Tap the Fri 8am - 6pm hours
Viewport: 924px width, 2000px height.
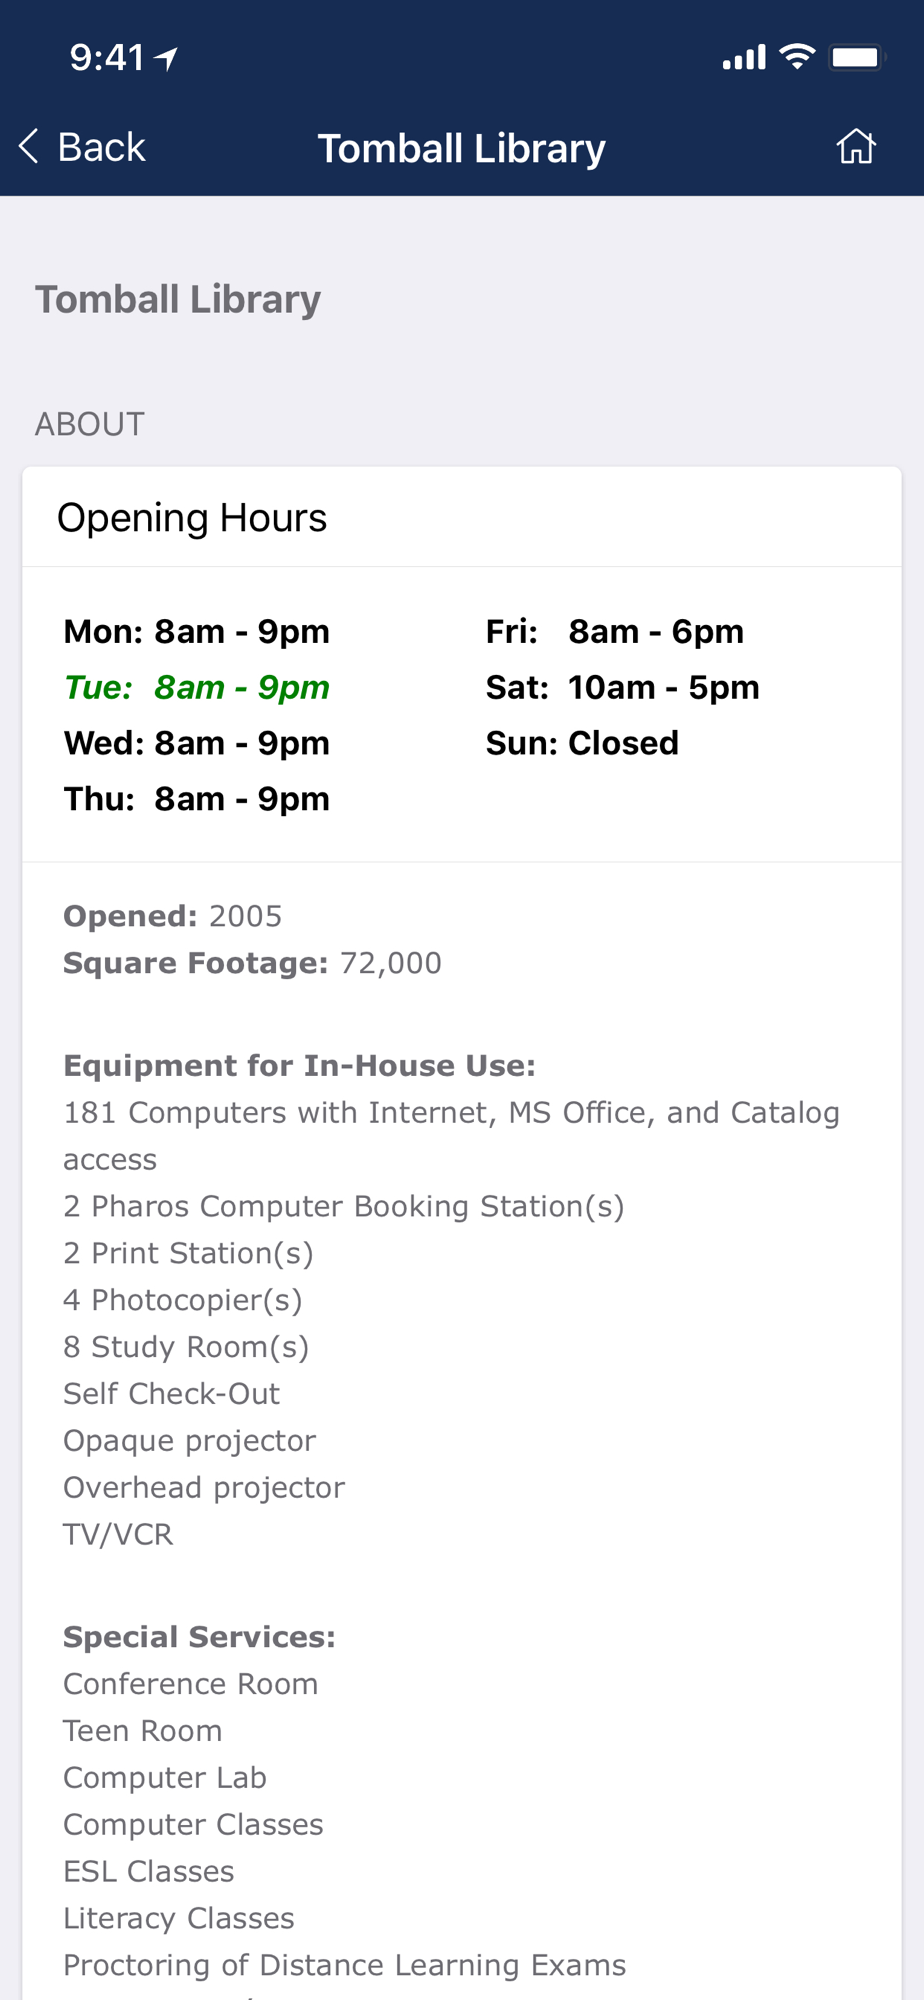point(614,632)
